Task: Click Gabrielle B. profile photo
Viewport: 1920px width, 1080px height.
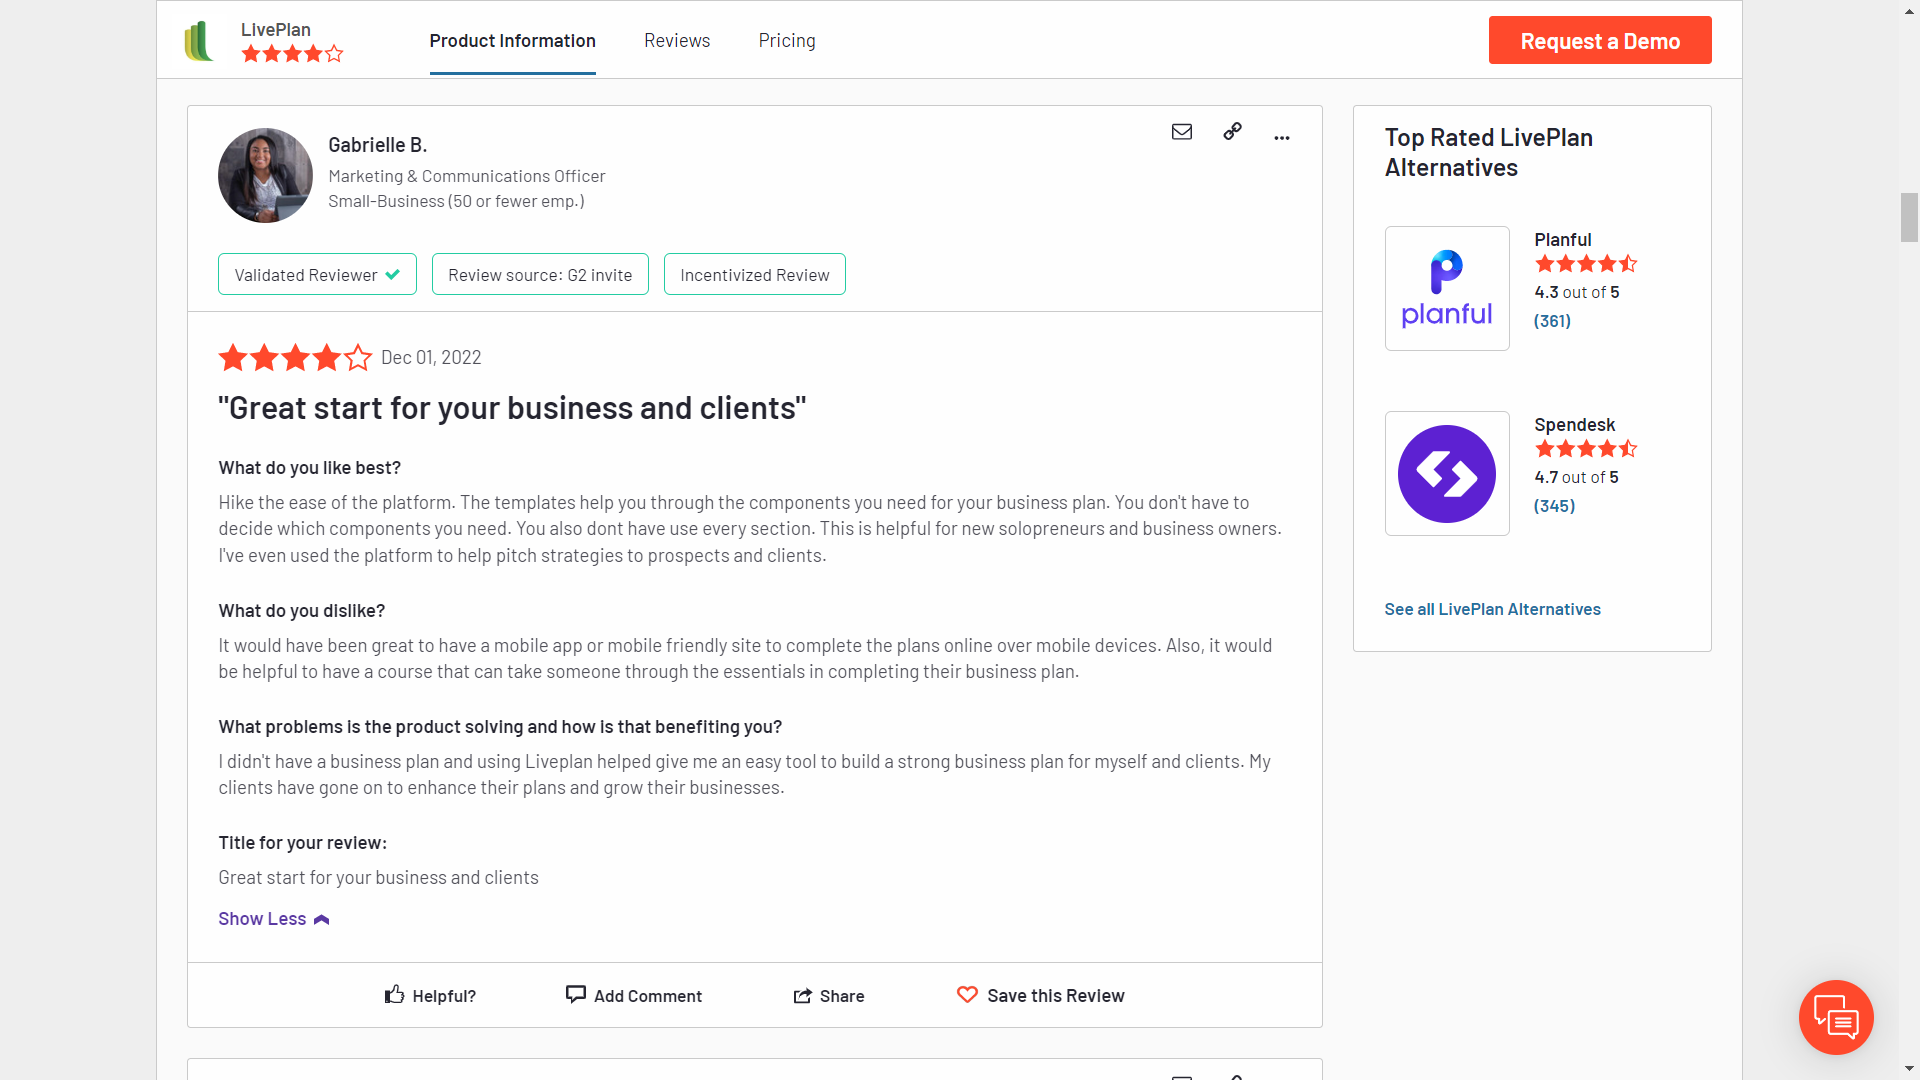Action: point(265,175)
